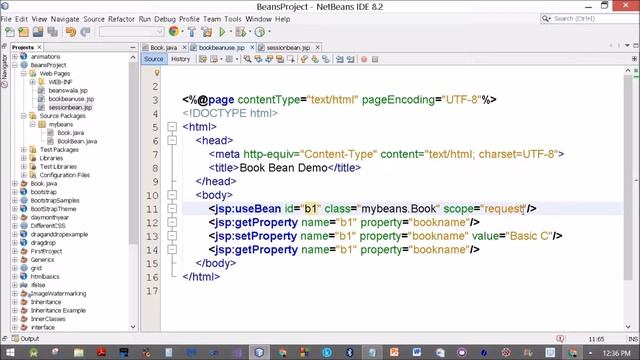Click the NetBeans icon in taskbar

pos(259,352)
